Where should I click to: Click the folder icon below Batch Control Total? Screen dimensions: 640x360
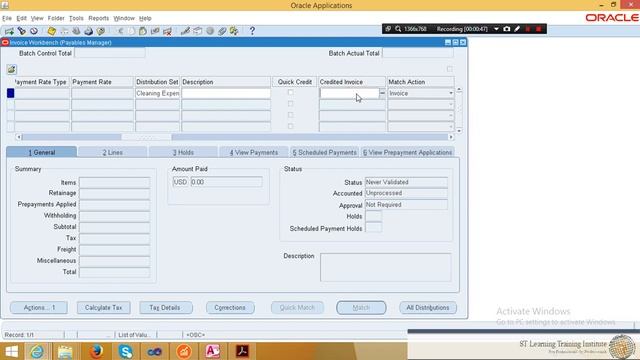[11, 69]
